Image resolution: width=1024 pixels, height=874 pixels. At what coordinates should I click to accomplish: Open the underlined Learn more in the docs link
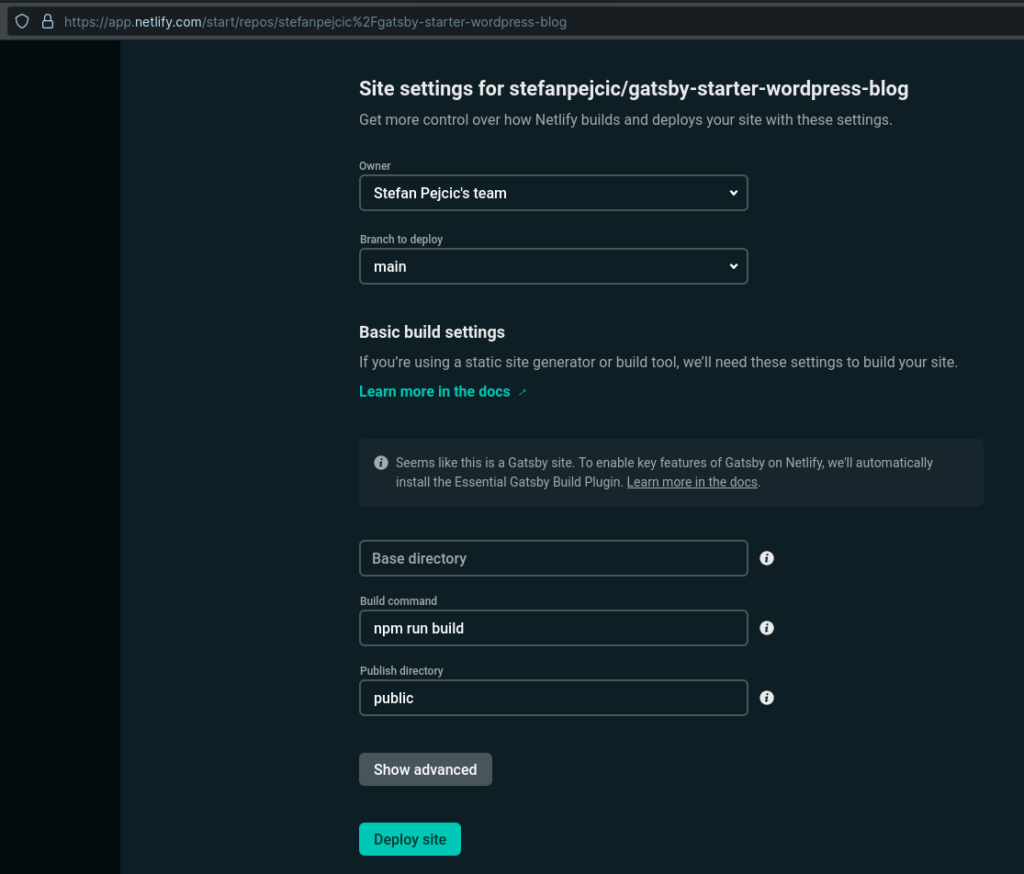click(692, 482)
